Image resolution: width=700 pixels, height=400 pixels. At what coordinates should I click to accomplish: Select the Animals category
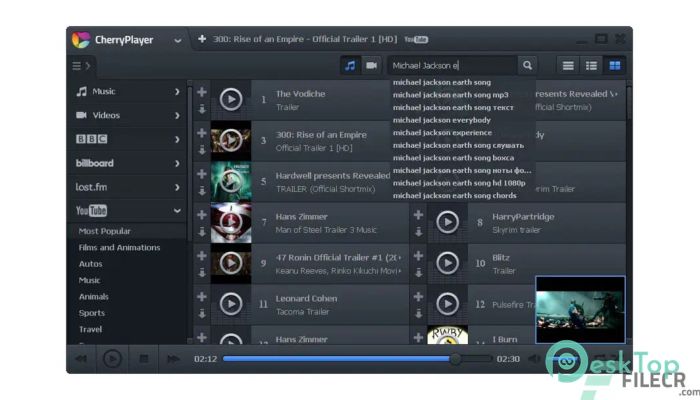(94, 296)
